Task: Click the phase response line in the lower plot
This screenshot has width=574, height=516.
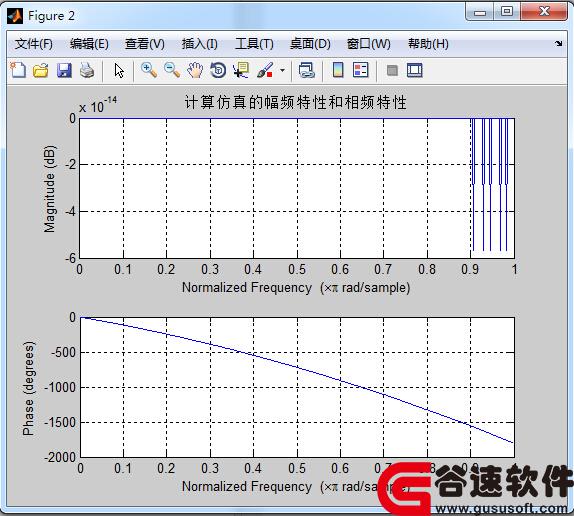Action: pos(297,367)
